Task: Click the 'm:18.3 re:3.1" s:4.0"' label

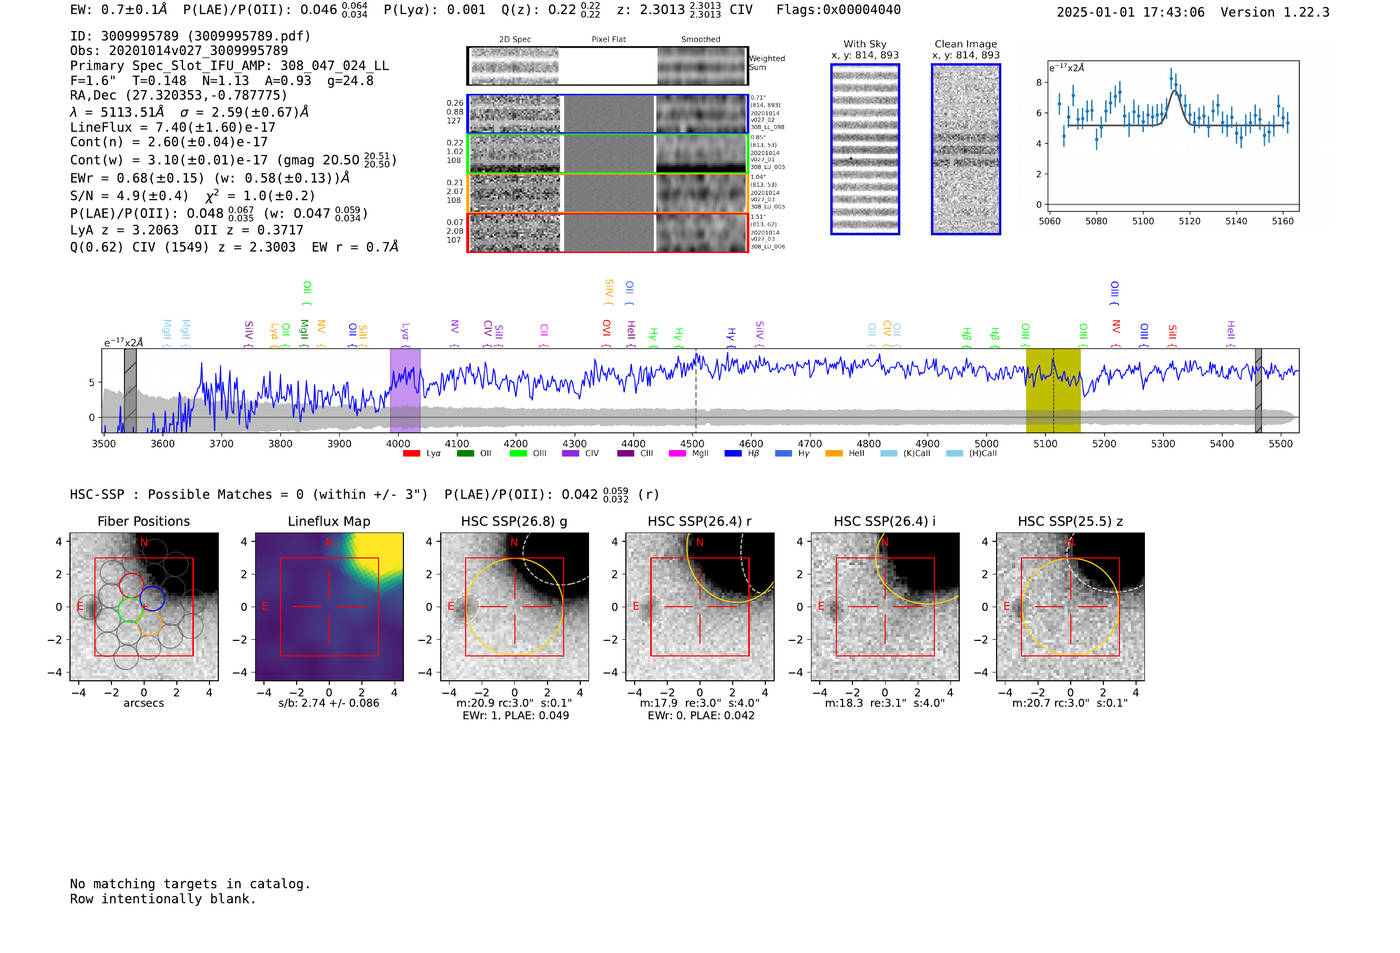Action: 885,703
